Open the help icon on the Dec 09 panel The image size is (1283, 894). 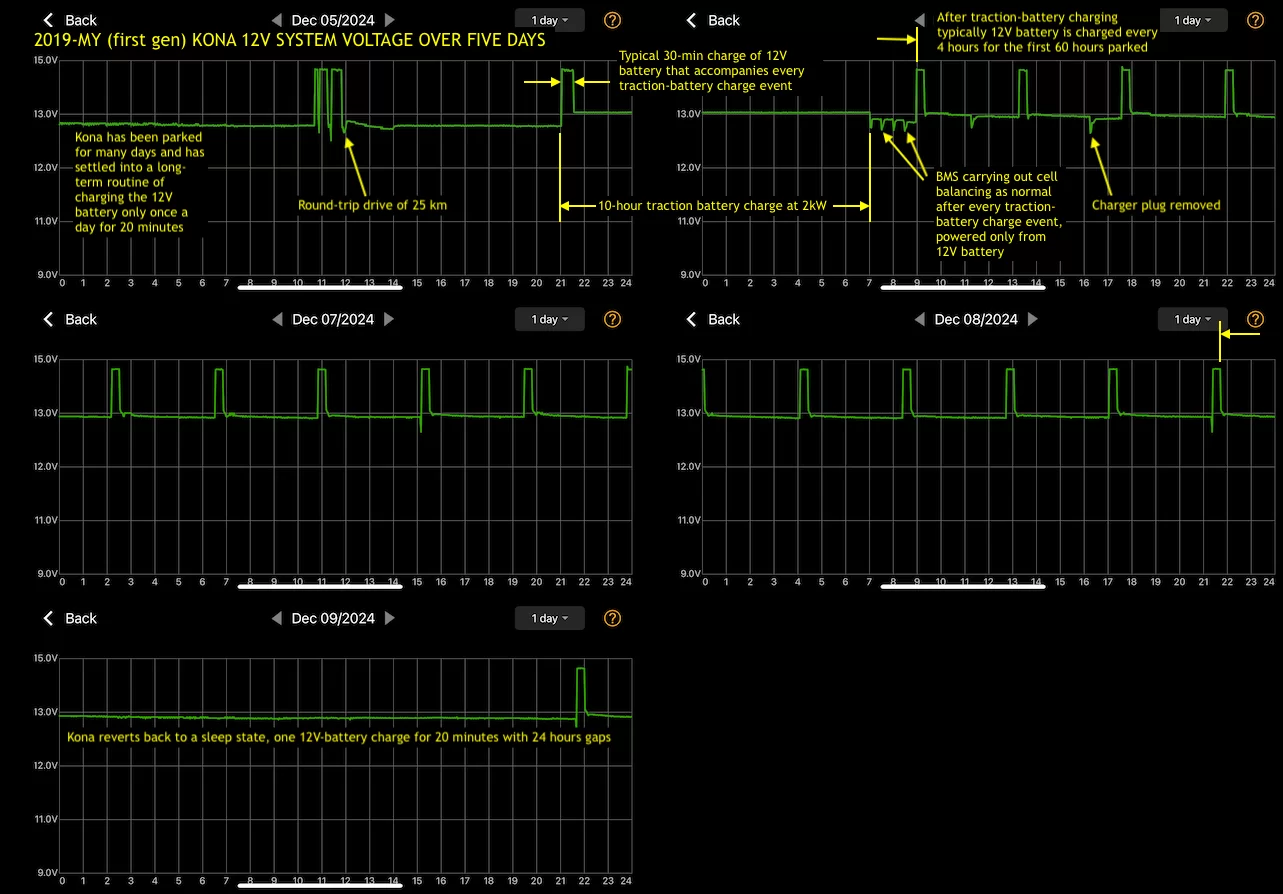tap(612, 618)
